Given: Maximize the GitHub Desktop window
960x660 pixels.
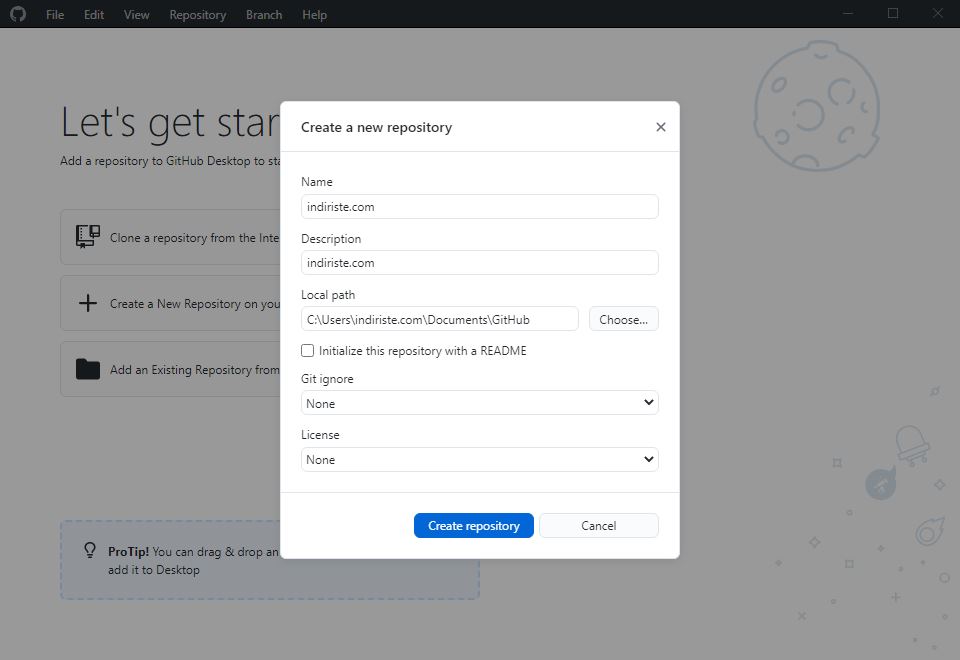Looking at the screenshot, I should click(x=893, y=13).
